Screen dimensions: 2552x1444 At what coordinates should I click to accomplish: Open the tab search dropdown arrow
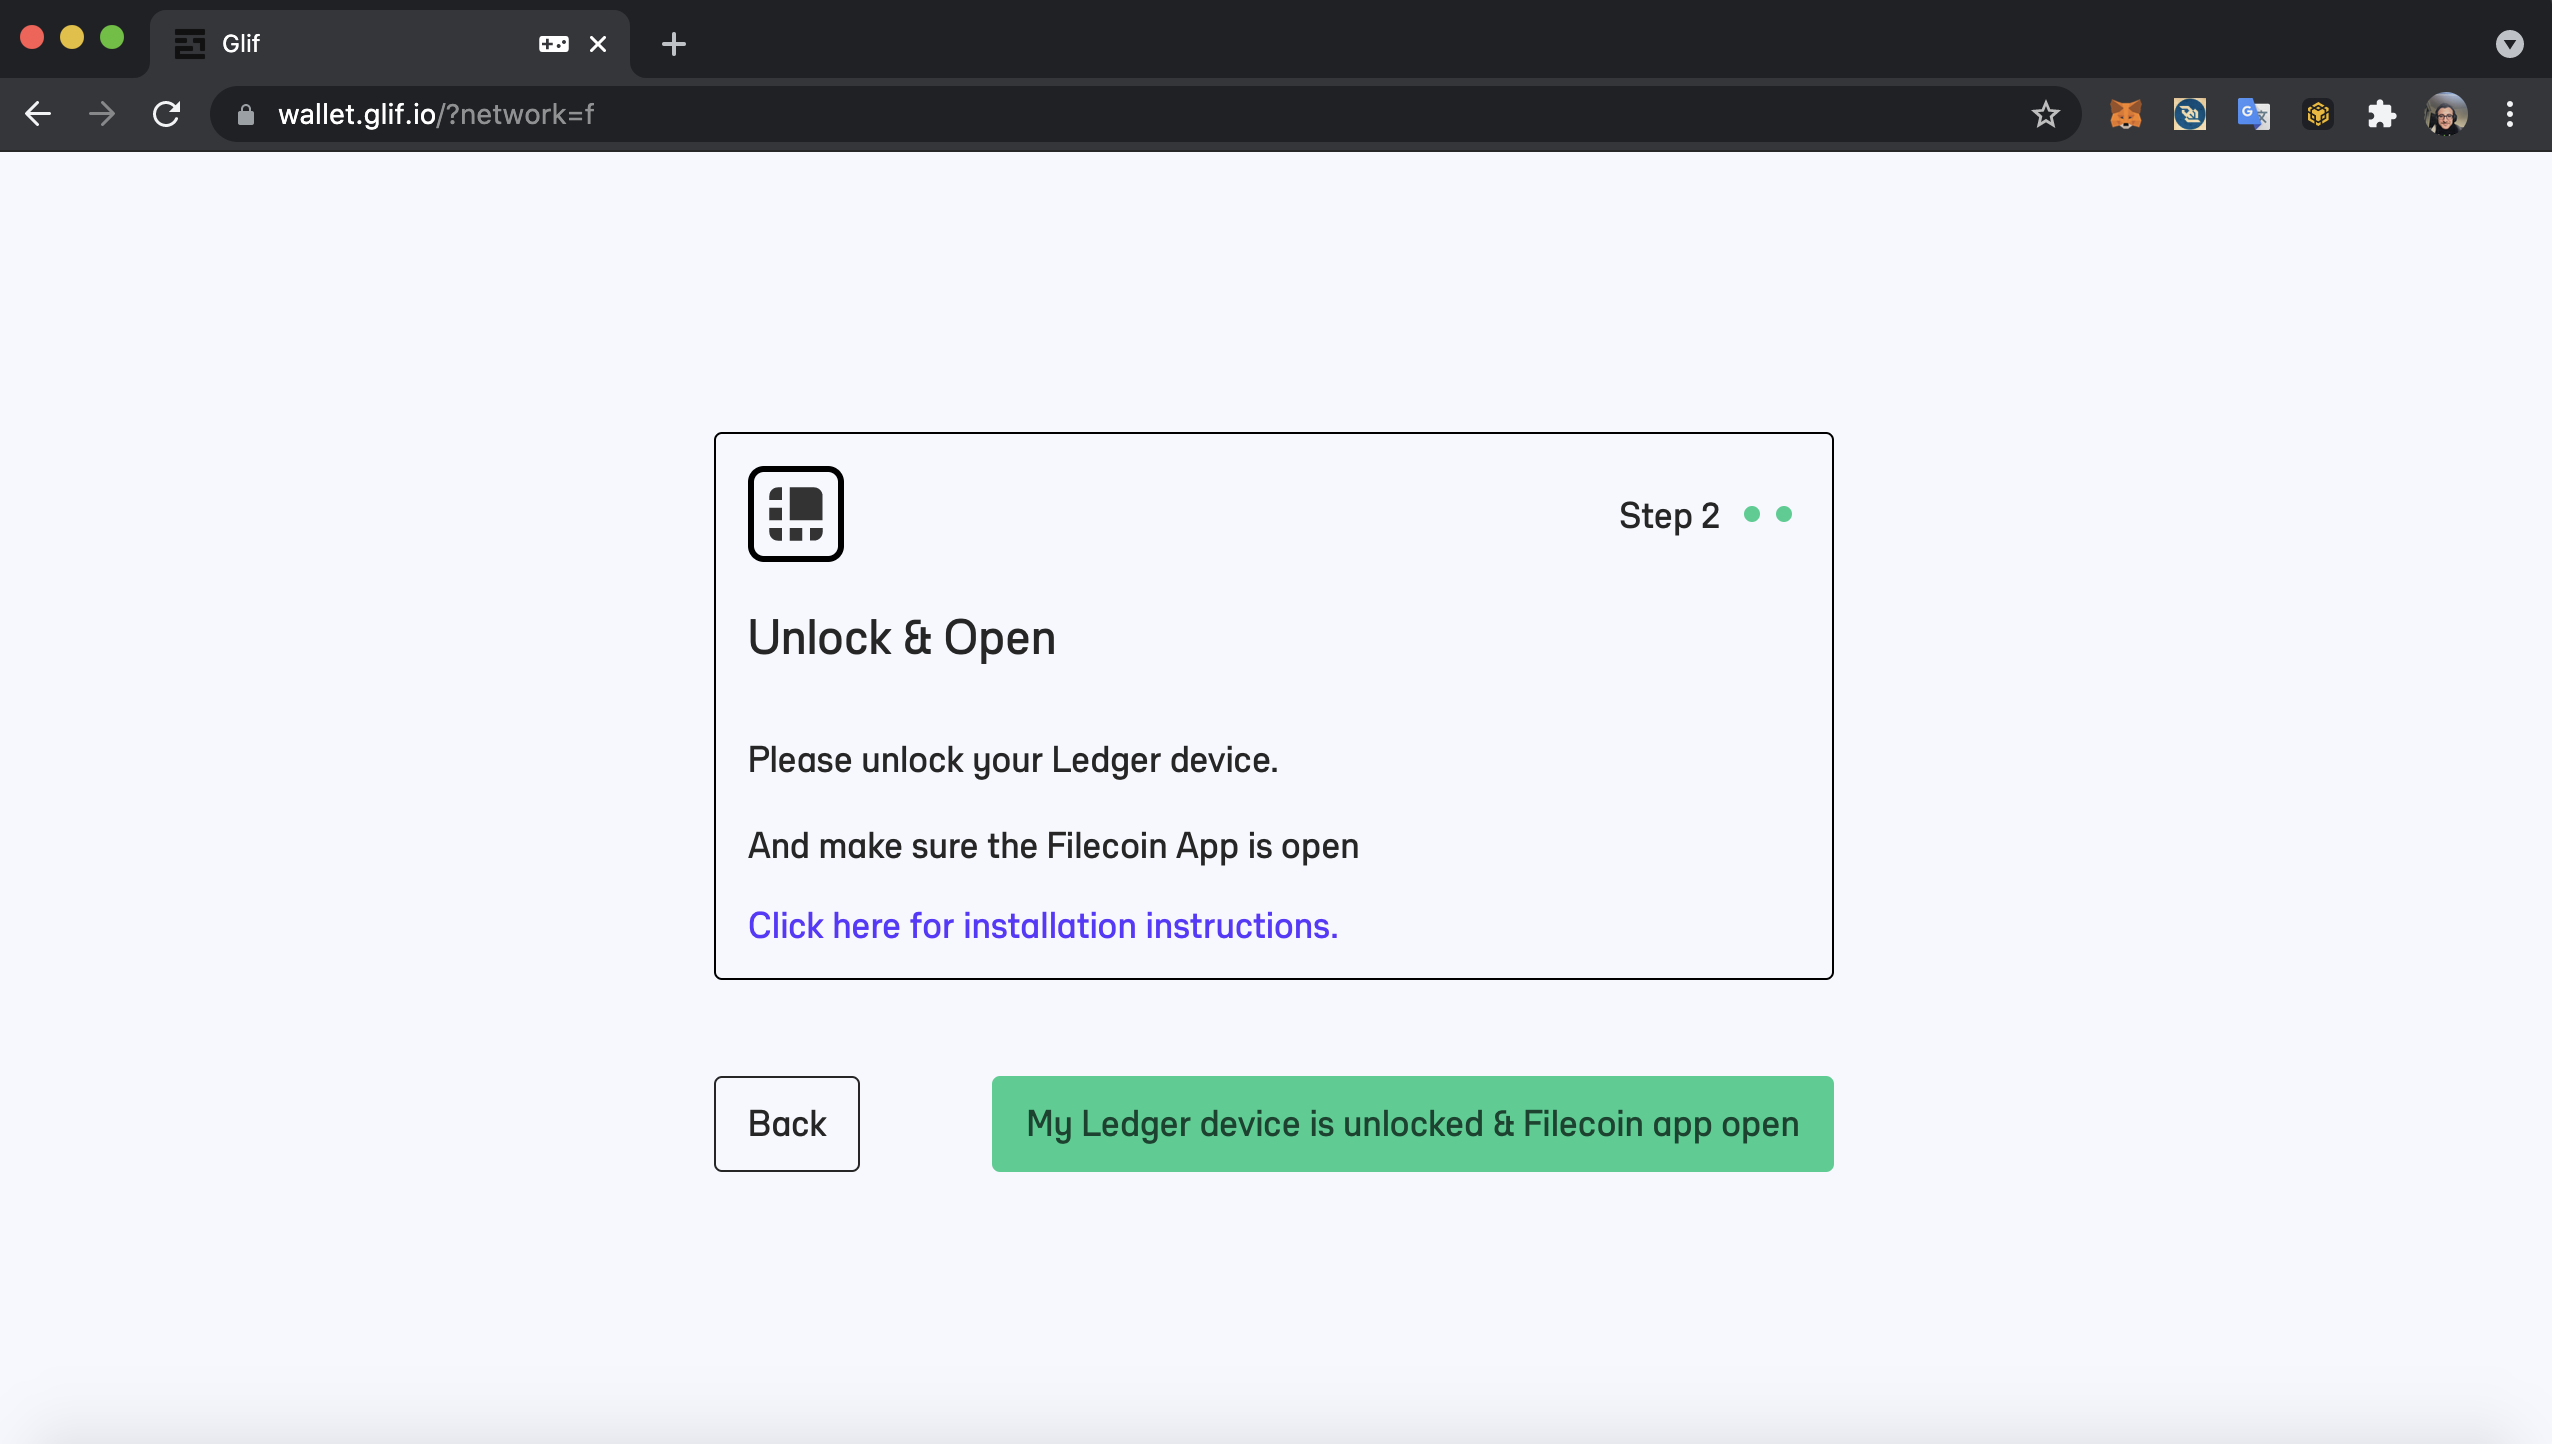(x=2510, y=44)
